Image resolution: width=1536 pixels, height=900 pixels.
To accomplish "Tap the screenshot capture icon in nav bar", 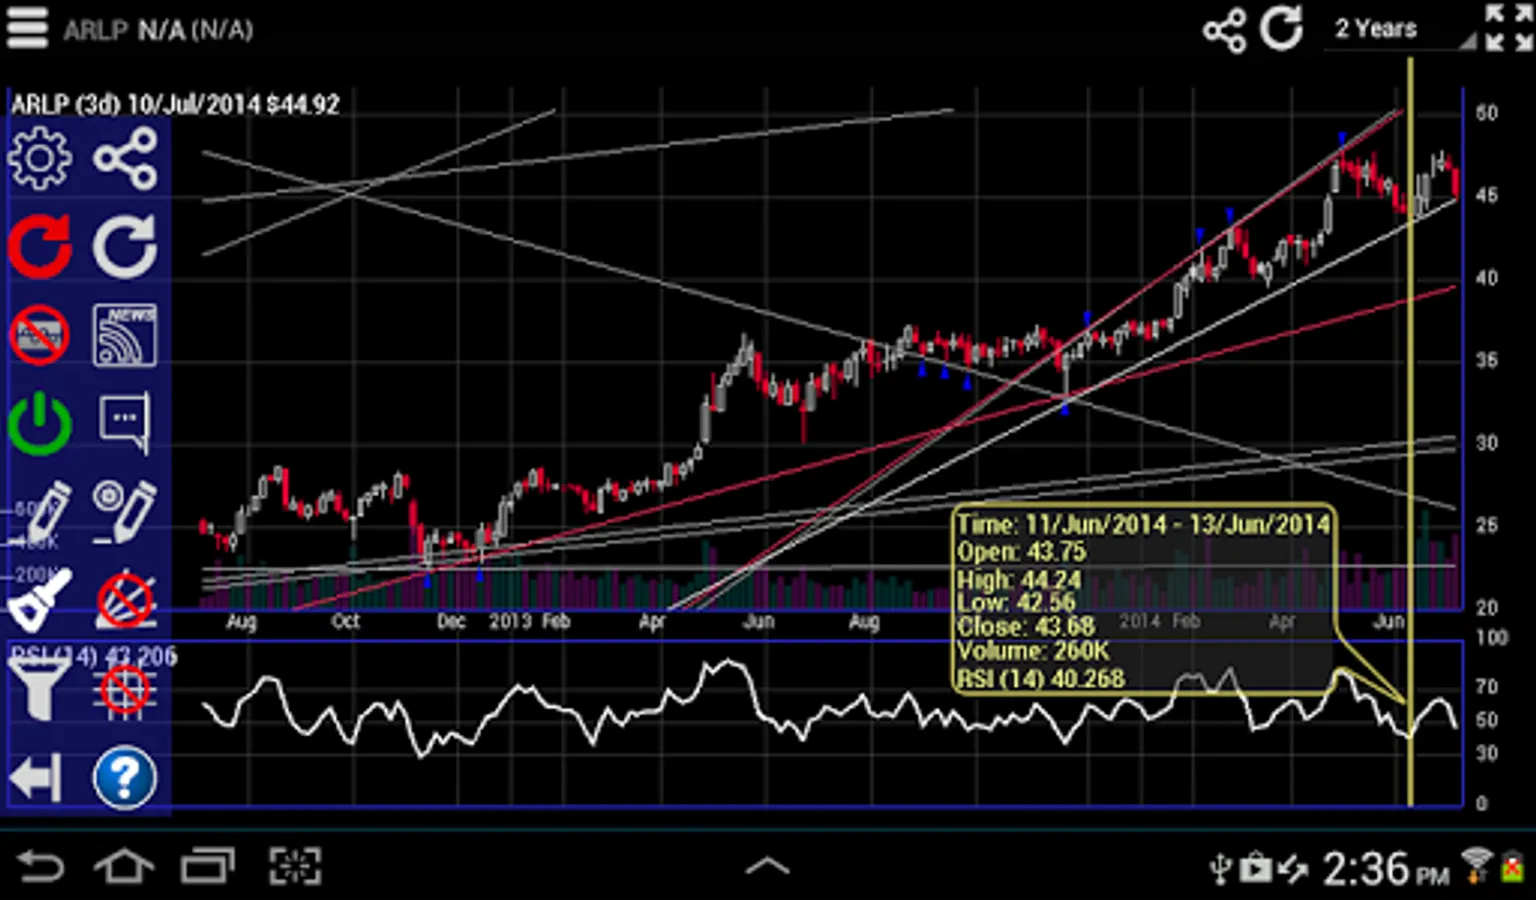I will (x=295, y=866).
